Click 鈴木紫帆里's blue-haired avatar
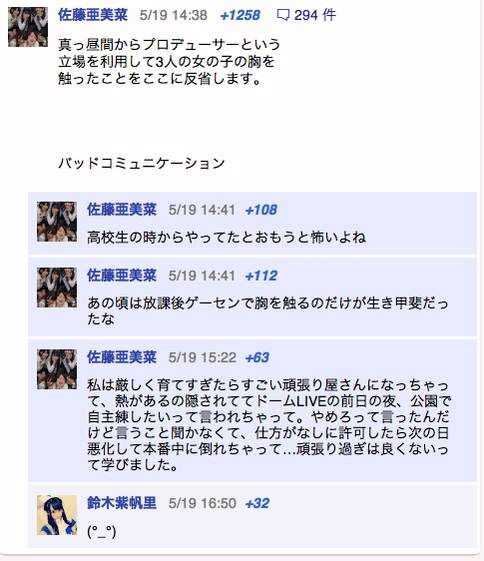Viewport: 484px width, 561px height. pyautogui.click(x=57, y=515)
